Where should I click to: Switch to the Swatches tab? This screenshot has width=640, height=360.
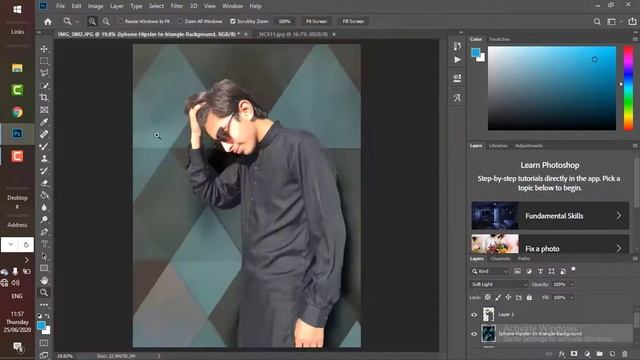[499, 39]
